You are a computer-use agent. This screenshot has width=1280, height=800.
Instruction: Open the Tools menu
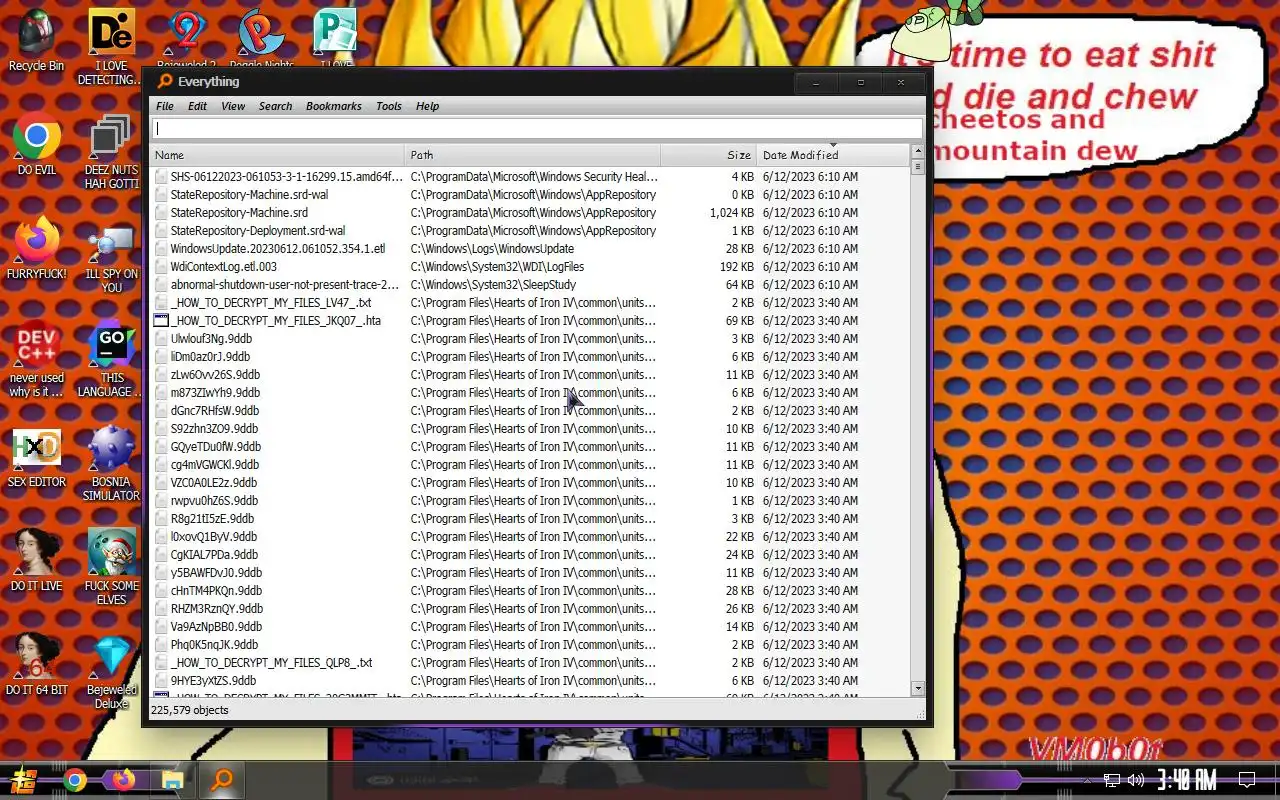point(389,106)
